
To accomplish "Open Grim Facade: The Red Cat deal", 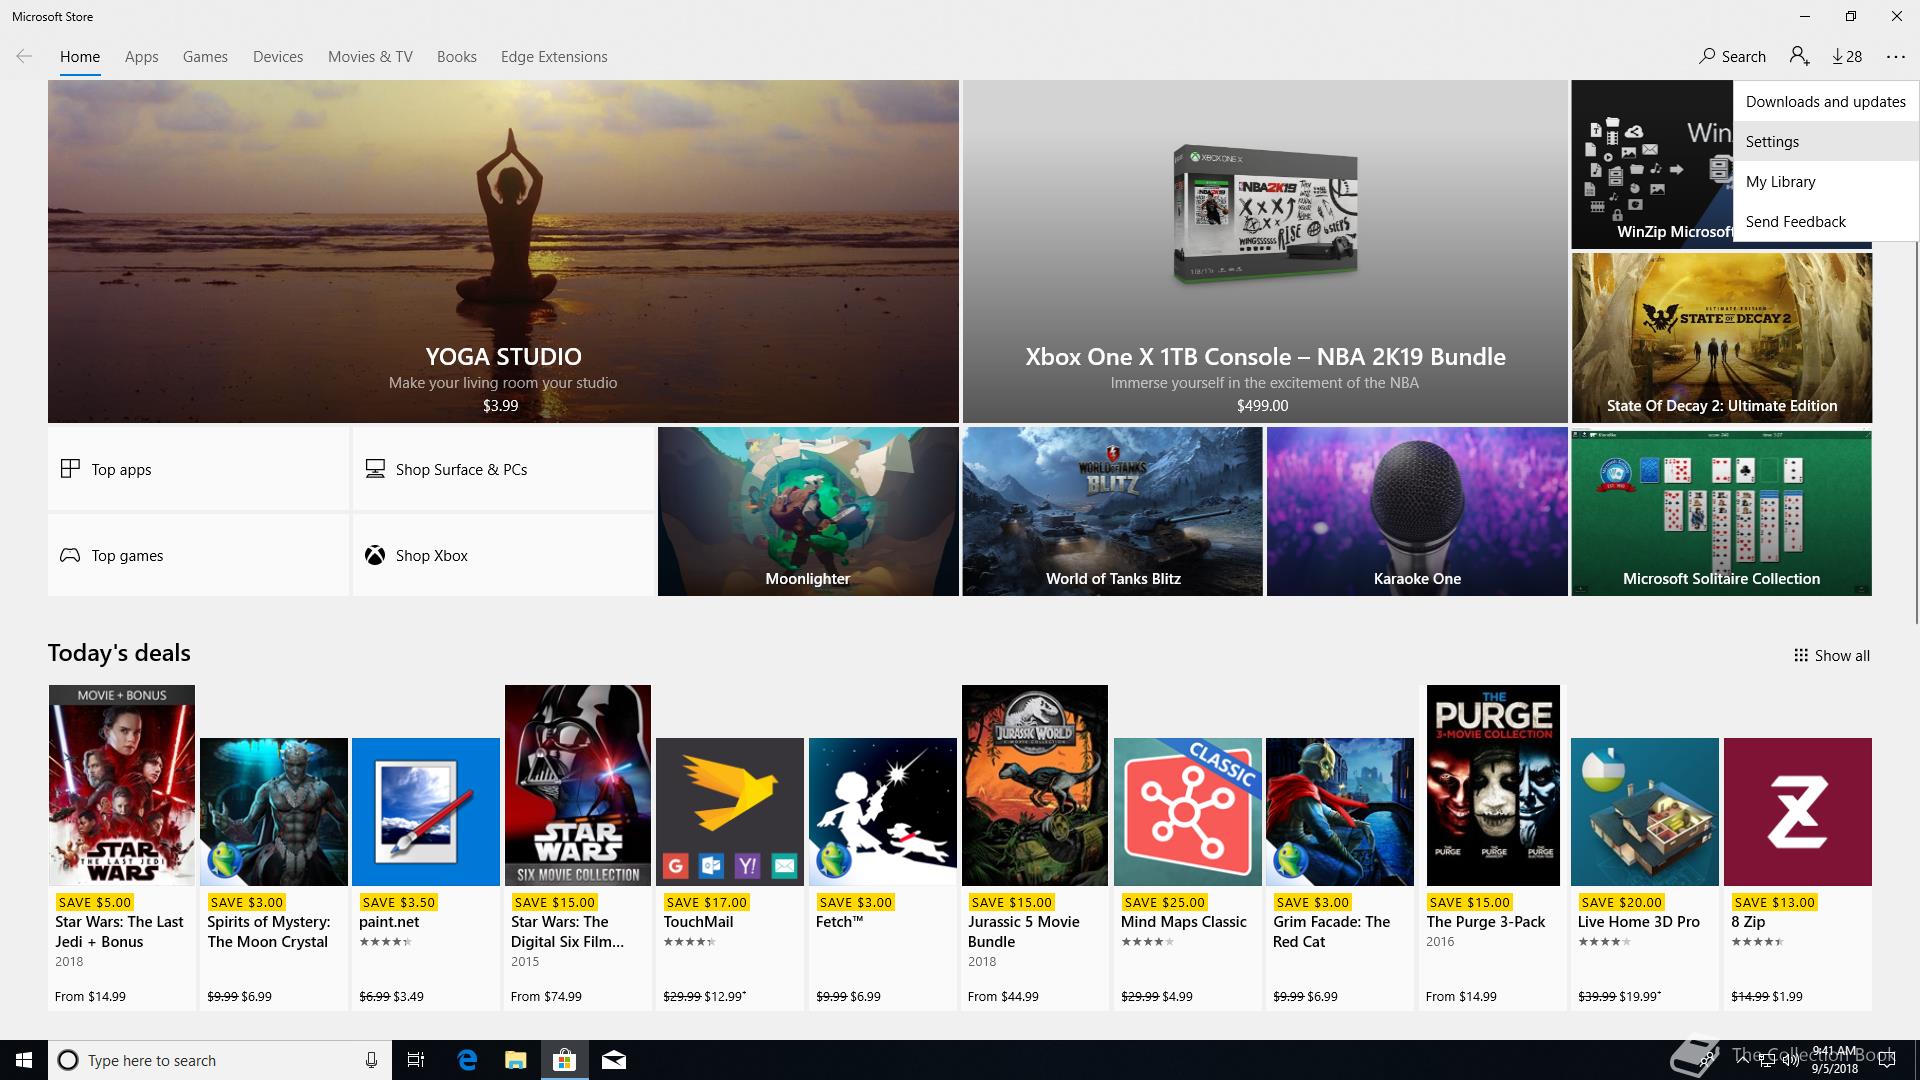I will 1340,873.
